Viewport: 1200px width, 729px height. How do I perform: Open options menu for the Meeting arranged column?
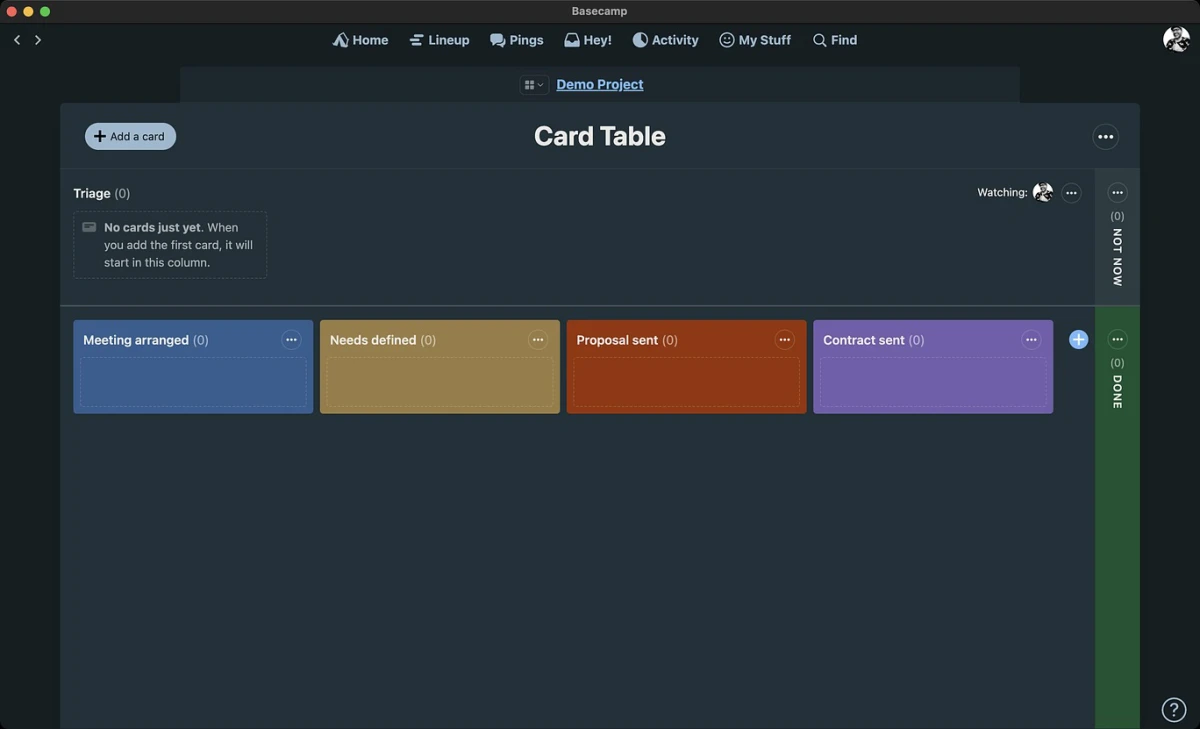[x=291, y=339]
